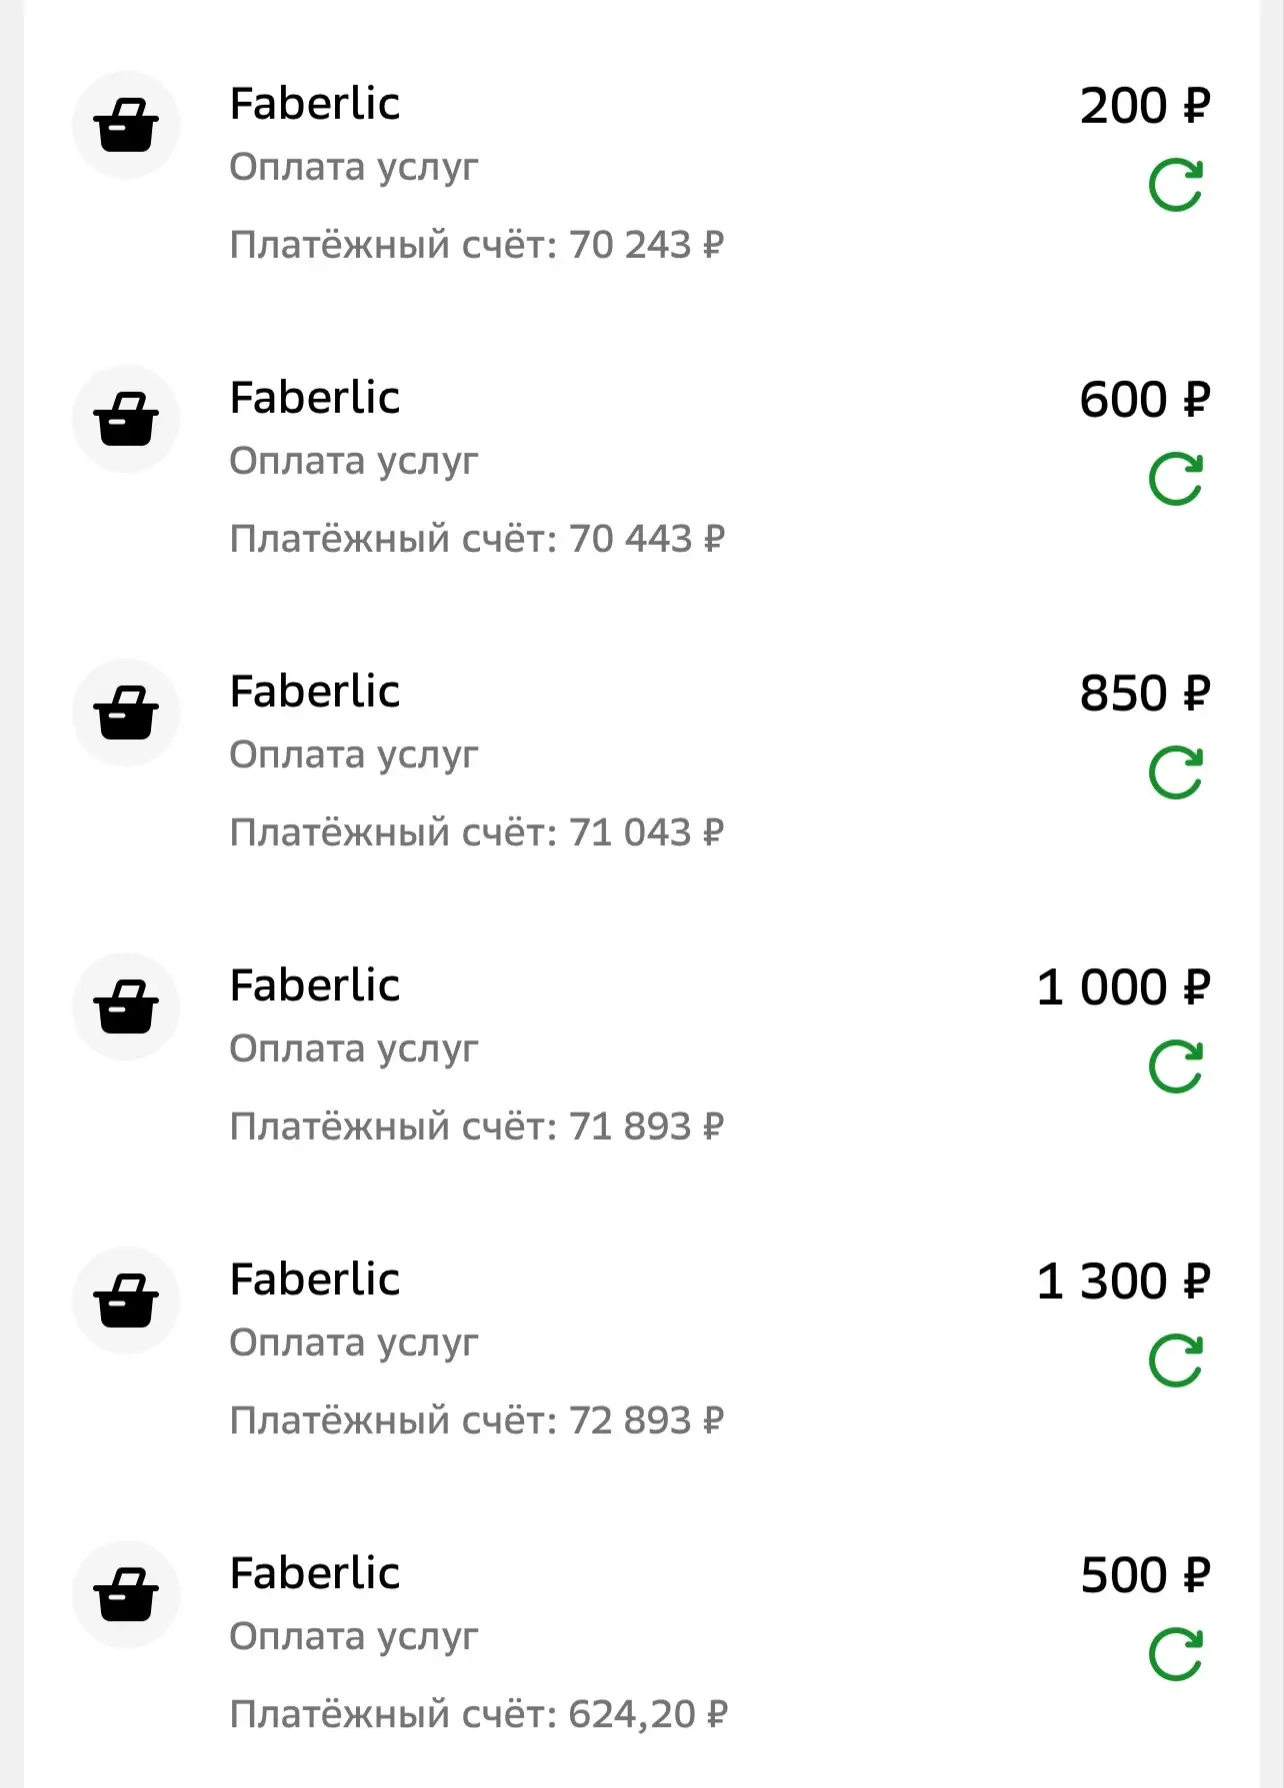Image resolution: width=1284 pixels, height=1788 pixels.
Task: Tap basket icon of 200 ₽ transaction
Action: pyautogui.click(x=126, y=125)
